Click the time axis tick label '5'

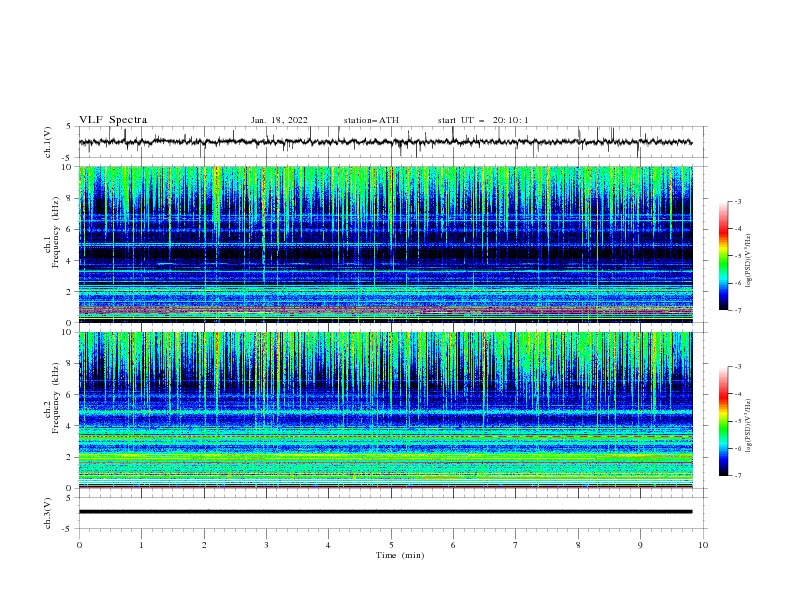(x=391, y=545)
